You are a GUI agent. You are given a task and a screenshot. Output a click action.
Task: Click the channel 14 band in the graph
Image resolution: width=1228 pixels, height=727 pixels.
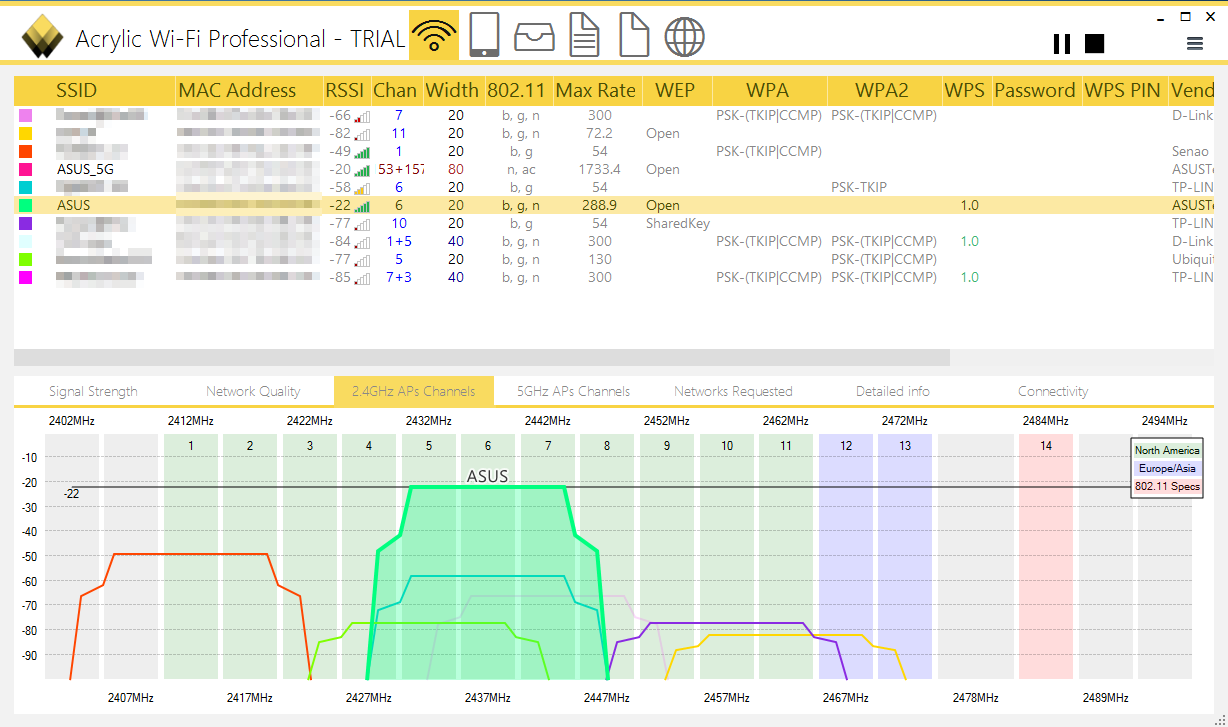click(1046, 556)
